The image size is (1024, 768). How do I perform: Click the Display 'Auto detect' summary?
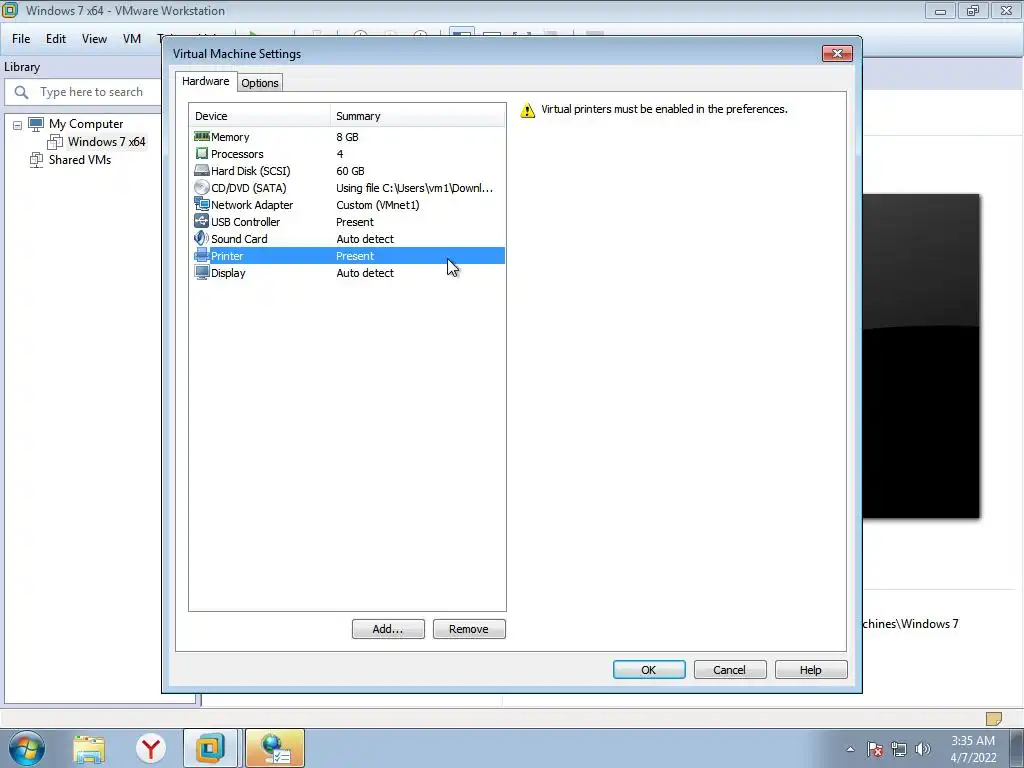tap(364, 272)
